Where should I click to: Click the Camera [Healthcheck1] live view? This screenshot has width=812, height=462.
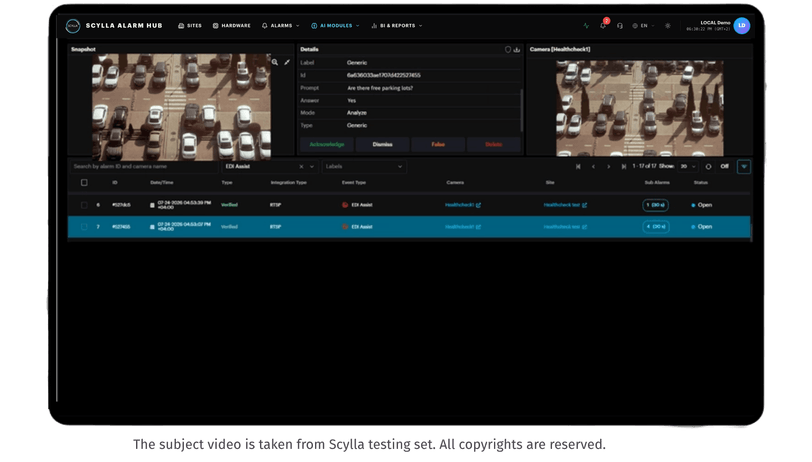640,108
